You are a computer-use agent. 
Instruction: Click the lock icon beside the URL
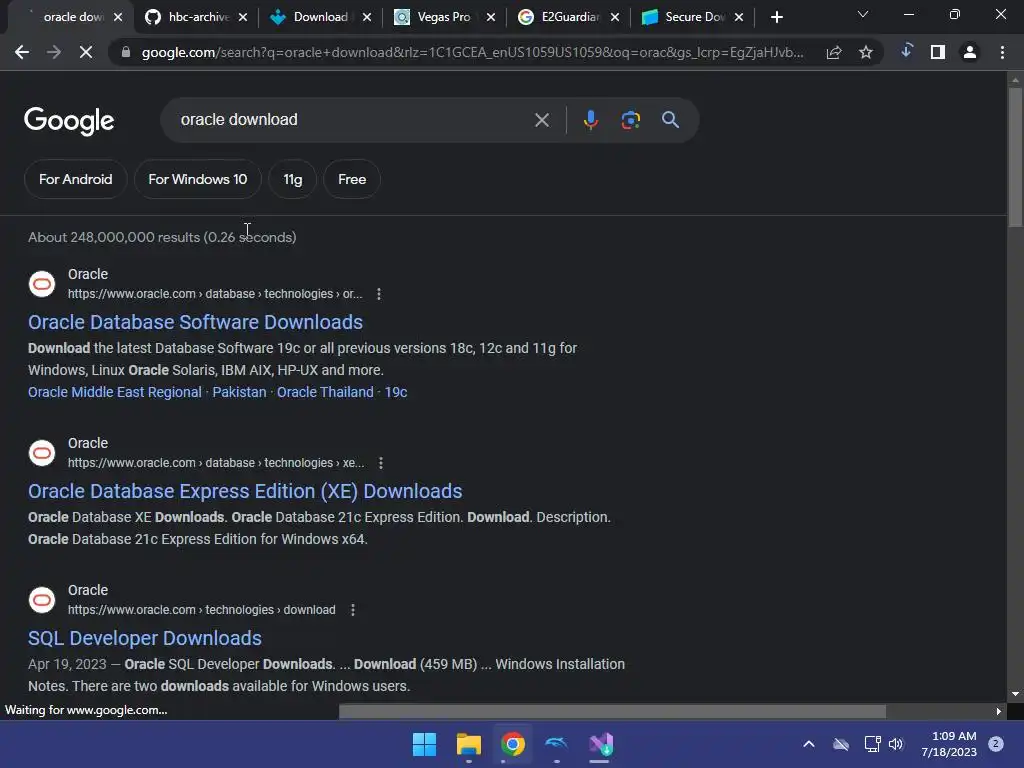(x=126, y=52)
